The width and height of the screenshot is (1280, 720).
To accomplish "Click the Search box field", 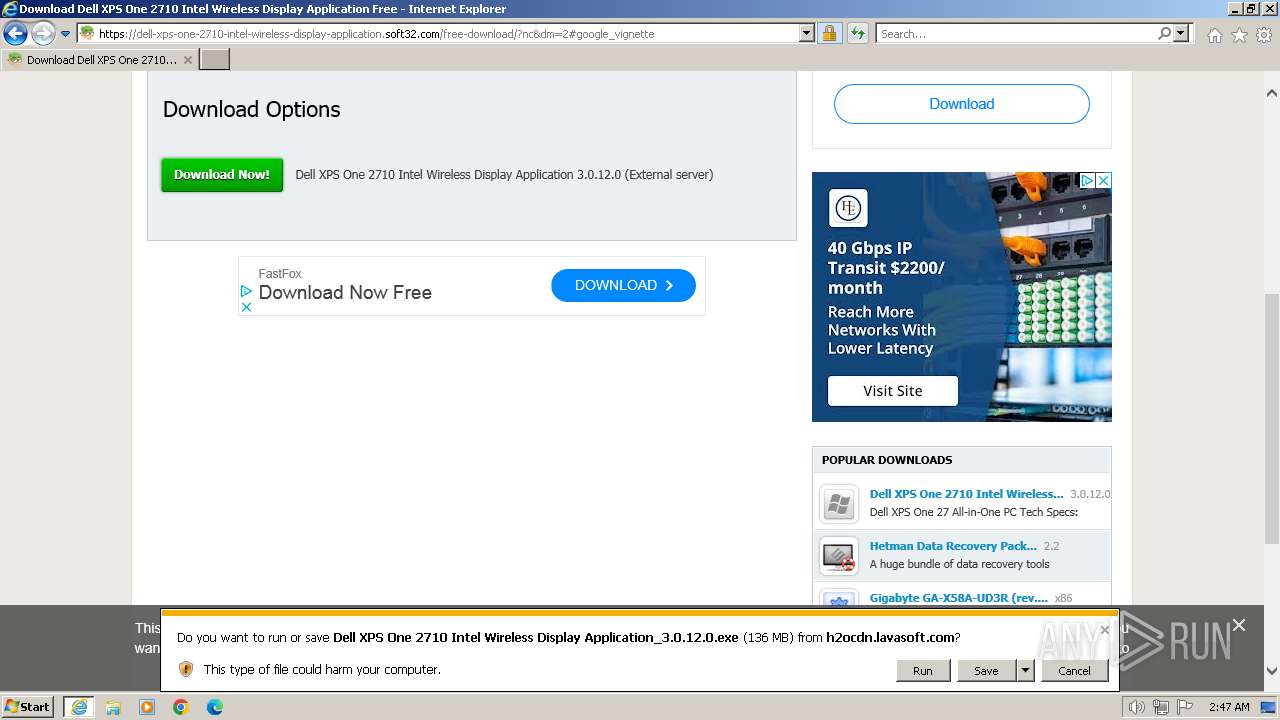I will click(x=1016, y=34).
